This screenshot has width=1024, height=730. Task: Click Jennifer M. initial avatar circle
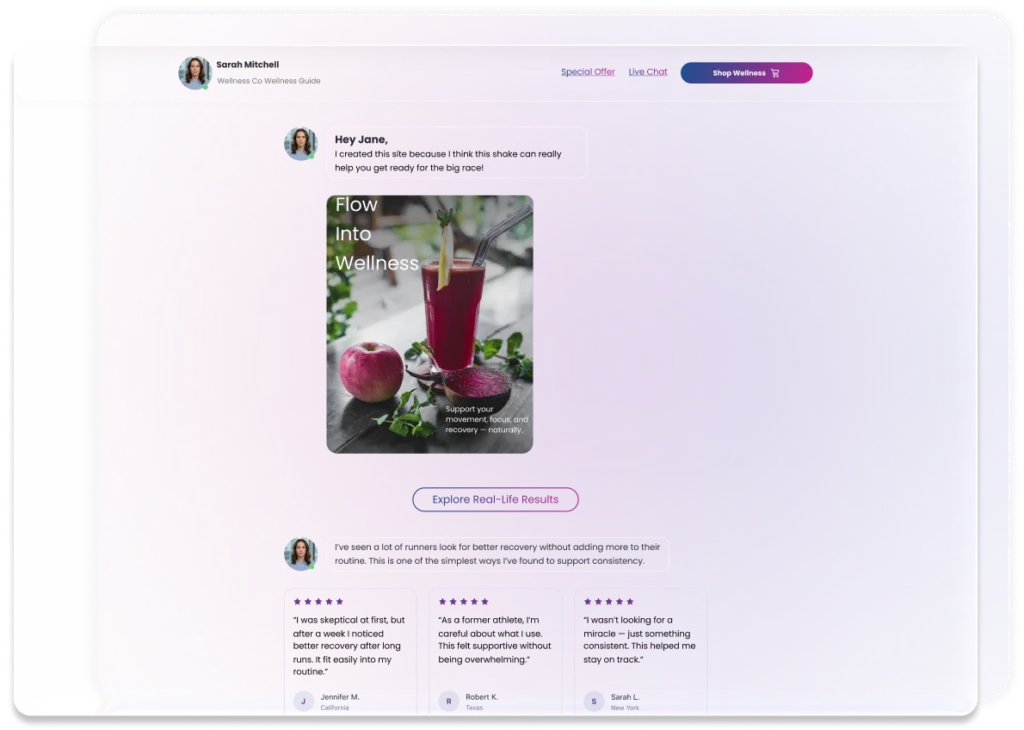303,701
